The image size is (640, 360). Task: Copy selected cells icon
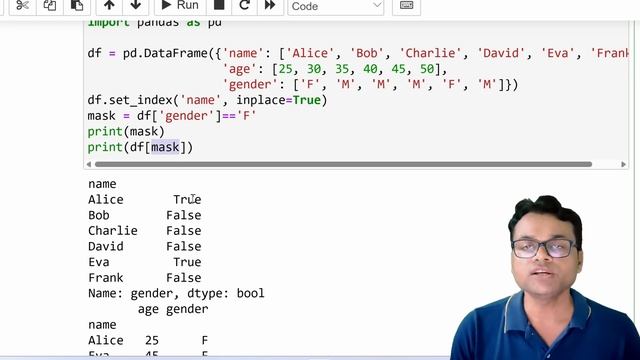(x=50, y=6)
